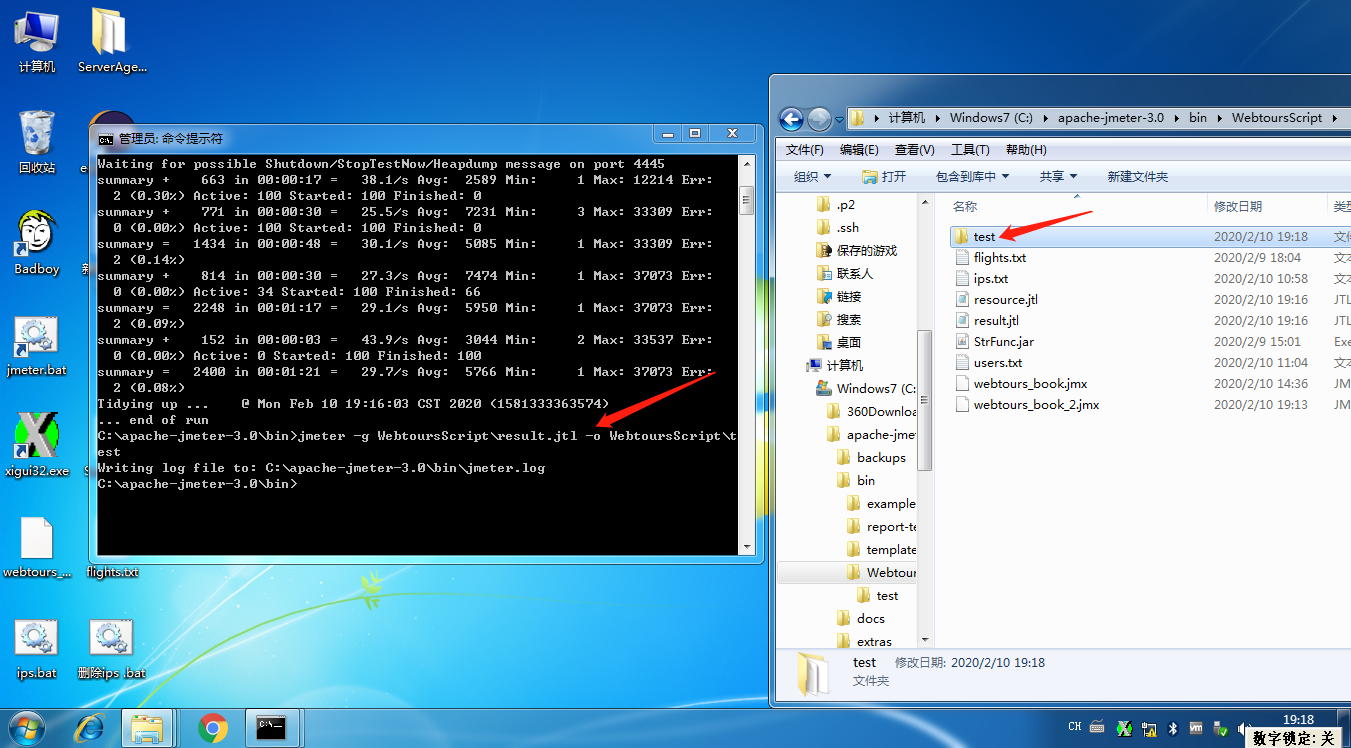Select the test folder in file list
Image resolution: width=1351 pixels, height=748 pixels.
pyautogui.click(x=984, y=237)
